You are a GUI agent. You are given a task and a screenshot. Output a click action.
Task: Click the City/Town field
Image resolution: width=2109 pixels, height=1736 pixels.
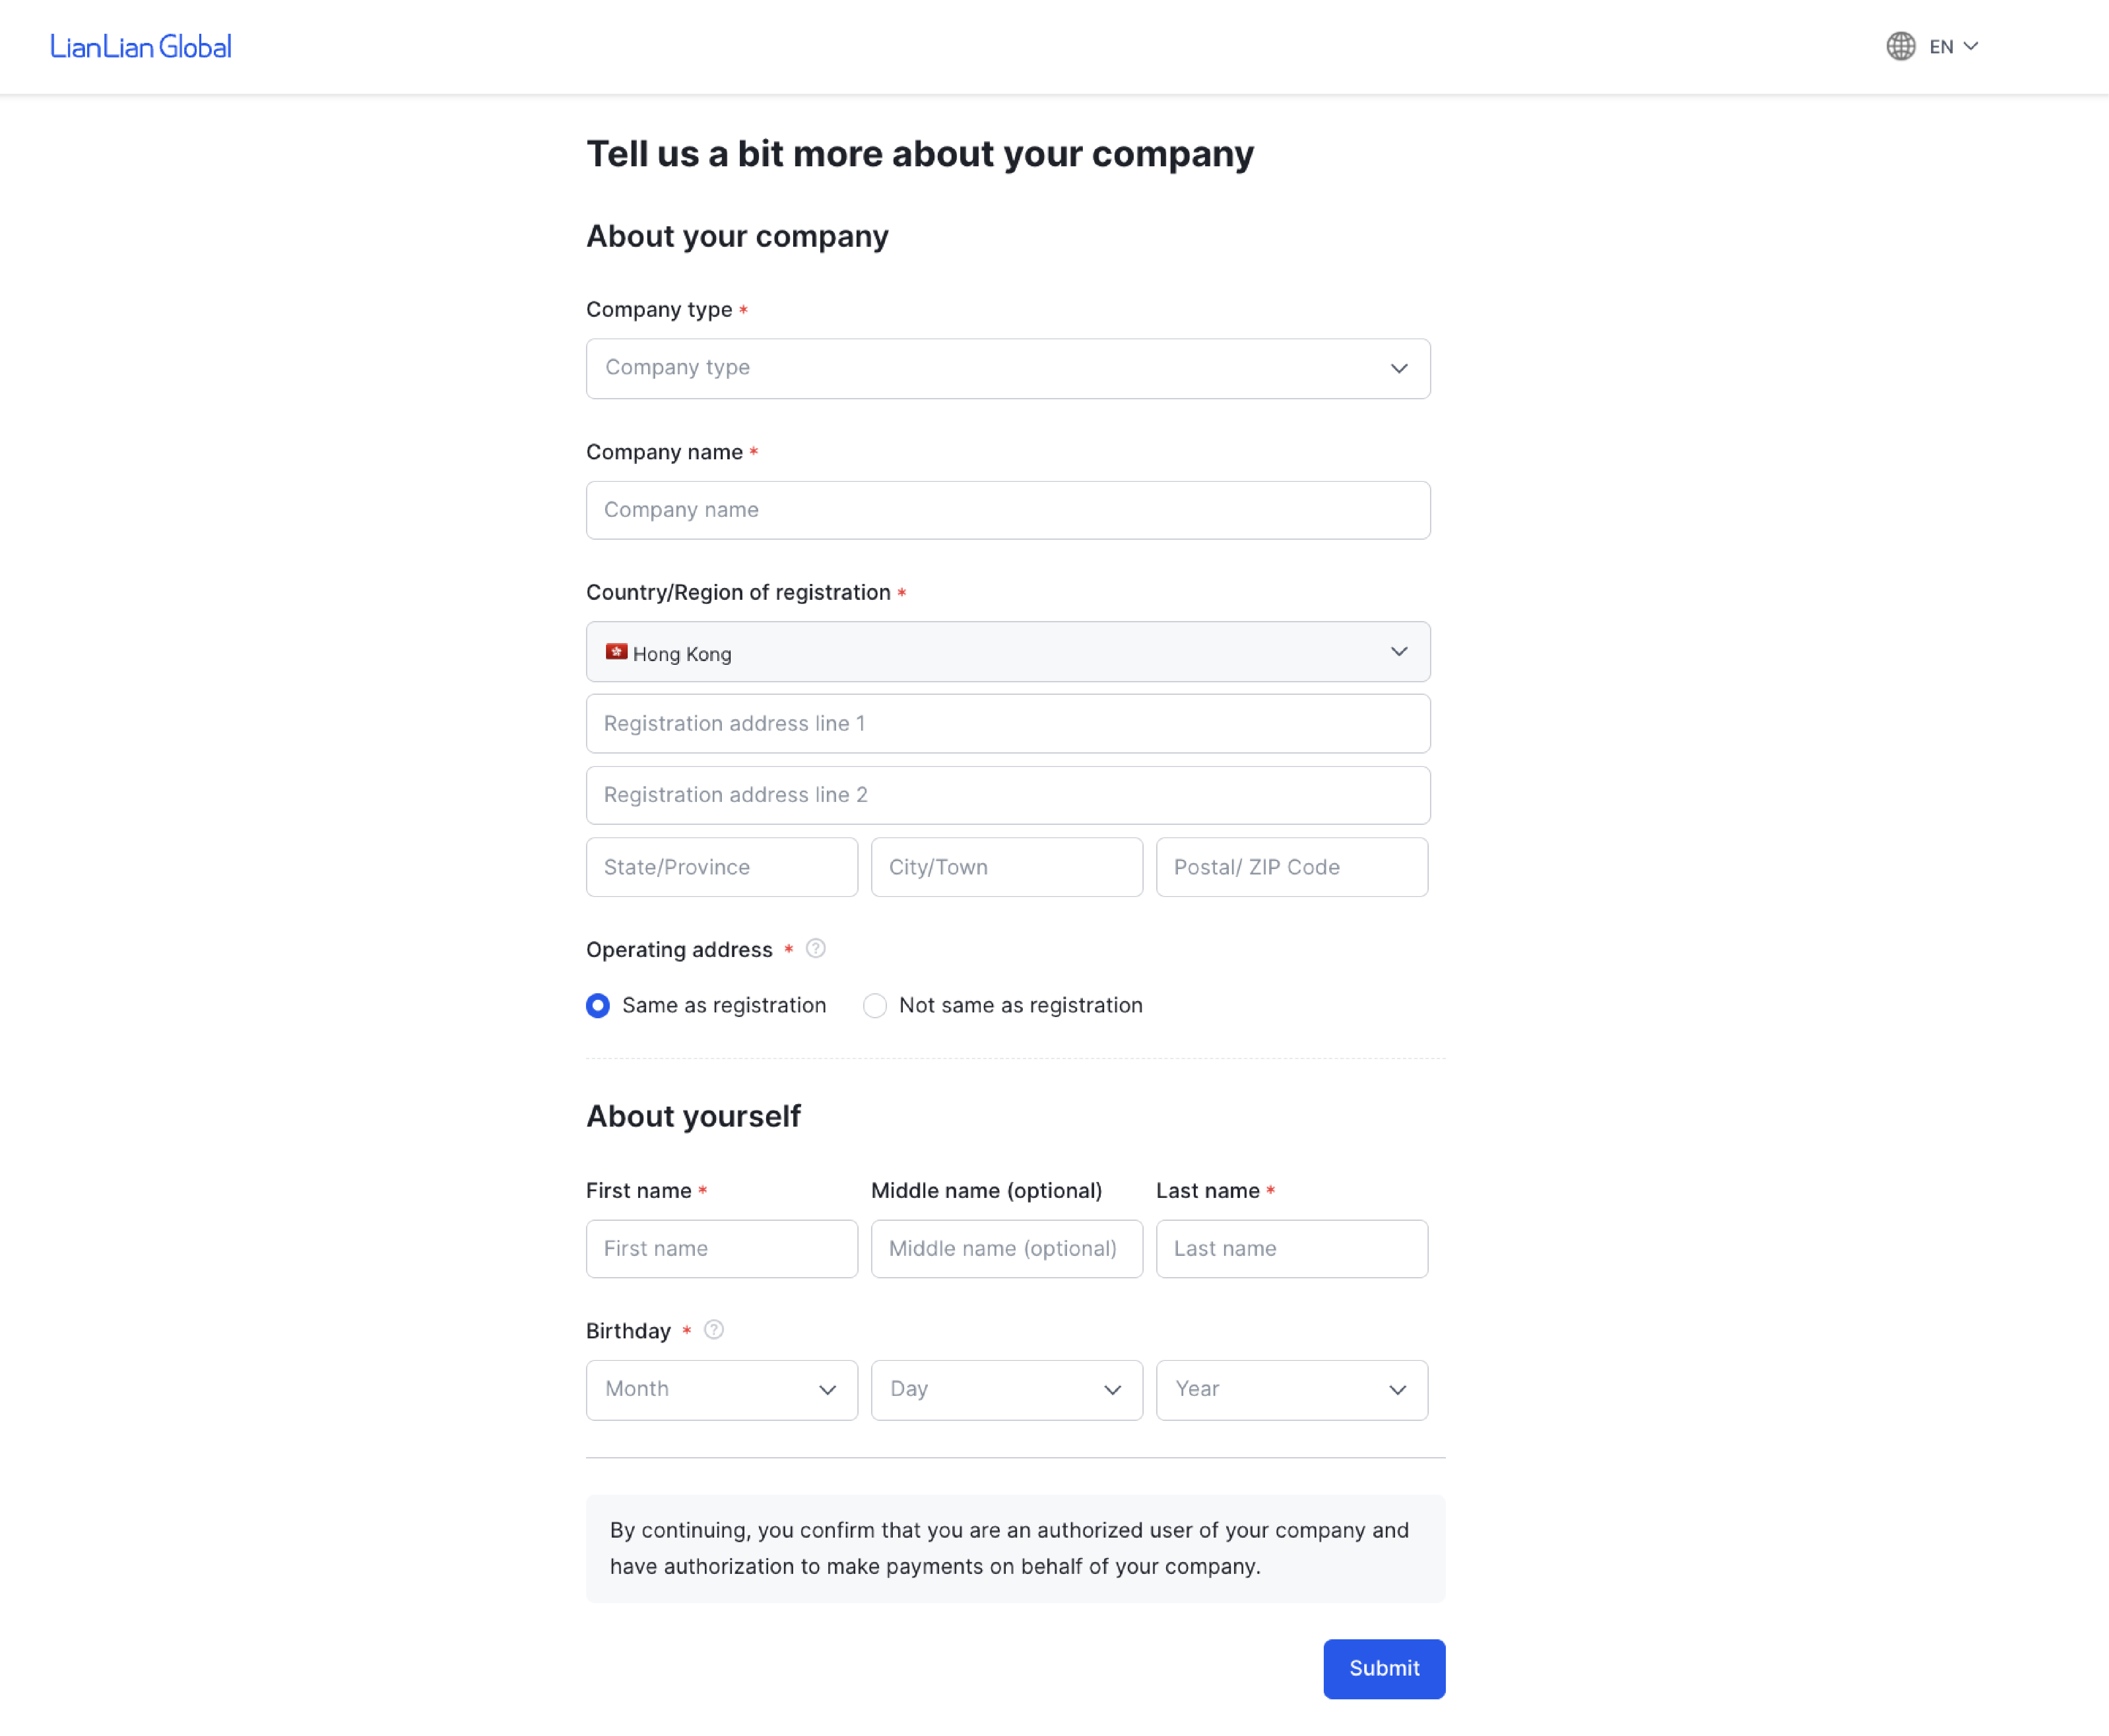pyautogui.click(x=1006, y=867)
